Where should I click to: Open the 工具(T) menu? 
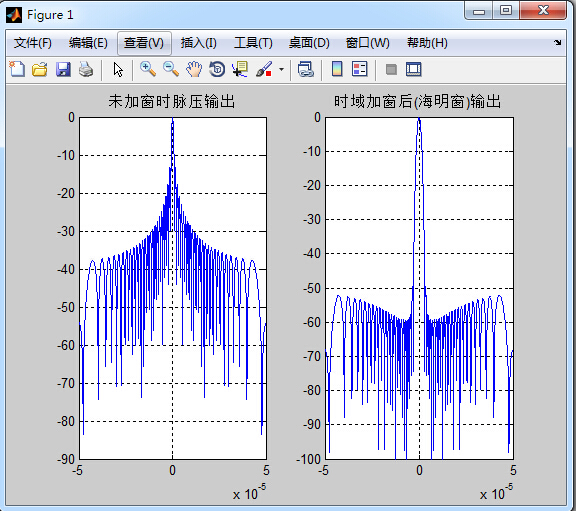[253, 43]
